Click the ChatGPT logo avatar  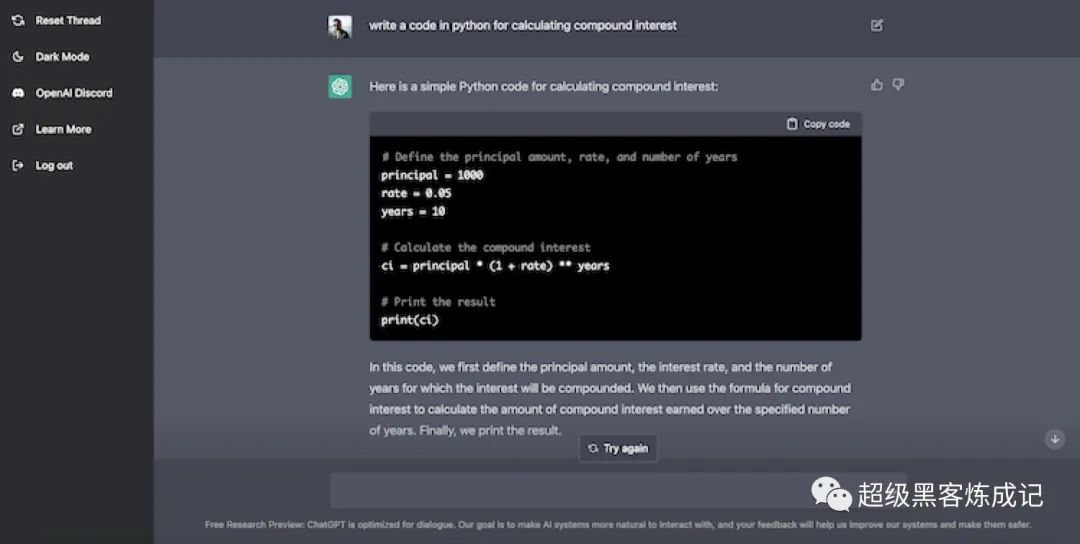coord(340,87)
